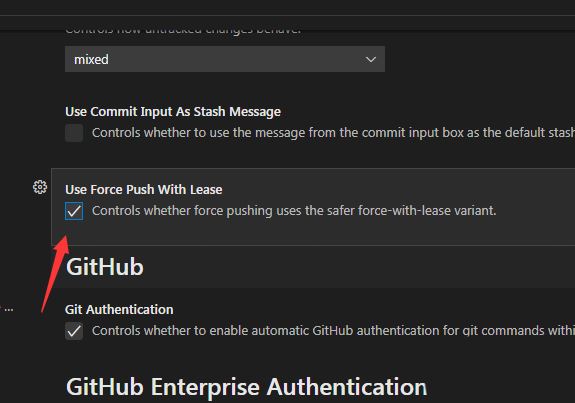Toggle the Git Authentication checkbox

(74, 331)
